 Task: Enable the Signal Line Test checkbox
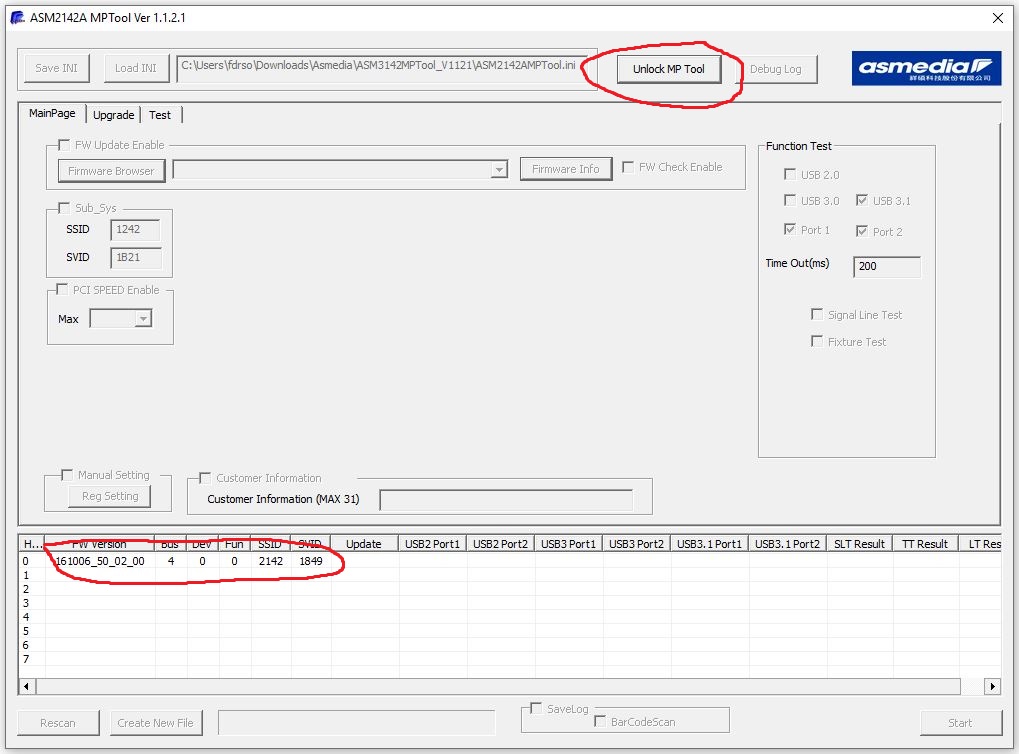click(x=817, y=315)
